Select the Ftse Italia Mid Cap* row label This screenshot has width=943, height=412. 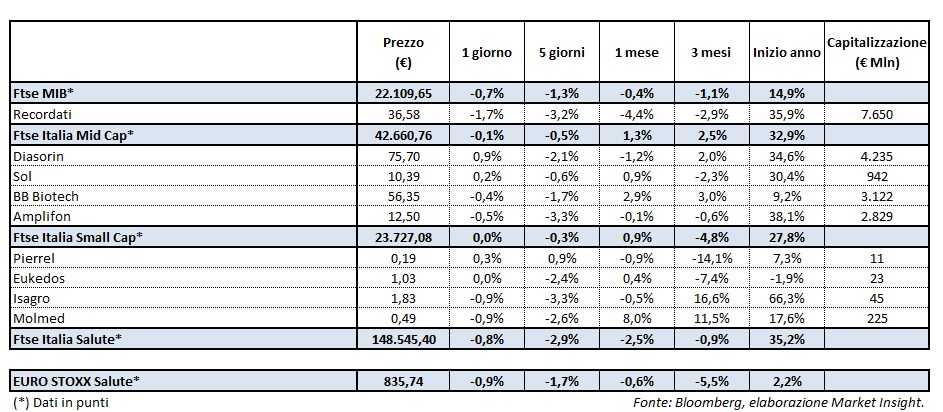click(76, 134)
